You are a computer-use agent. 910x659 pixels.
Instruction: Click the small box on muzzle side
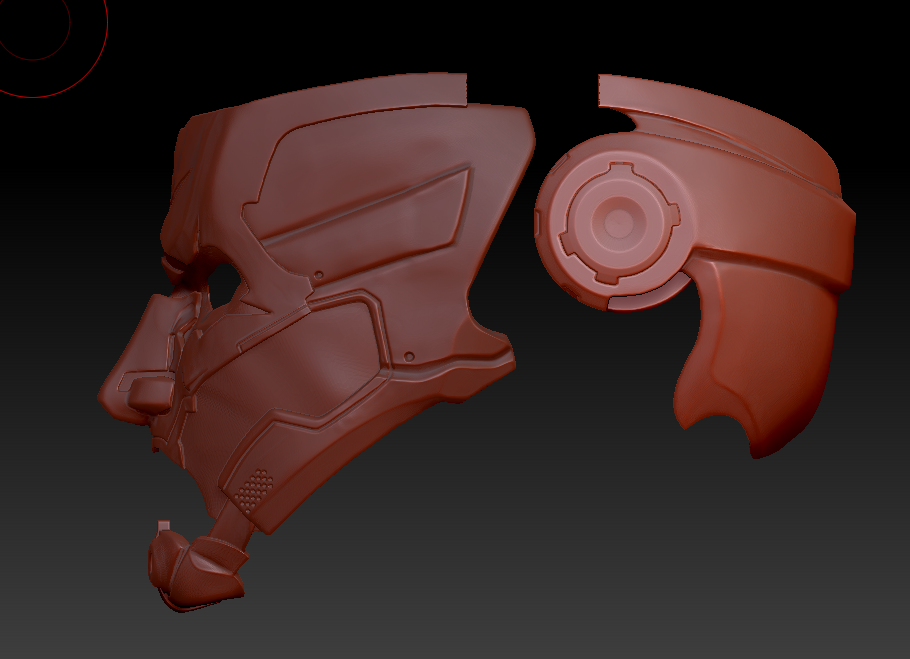(147, 390)
